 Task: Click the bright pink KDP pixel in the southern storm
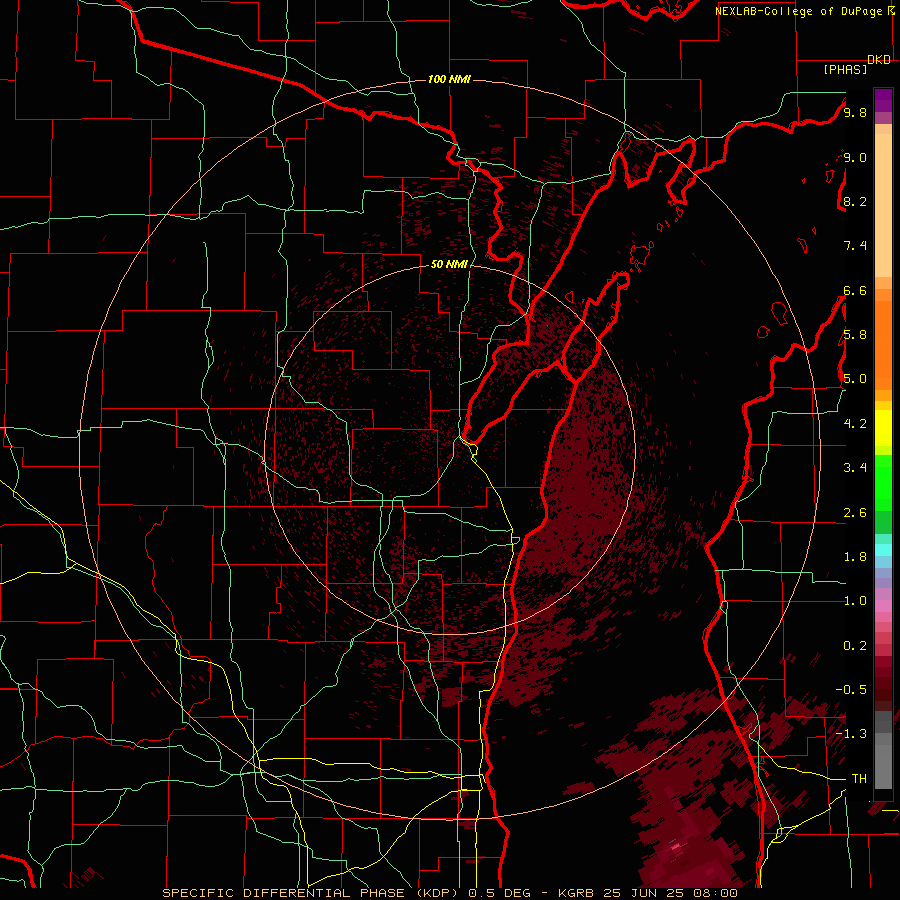[x=676, y=845]
